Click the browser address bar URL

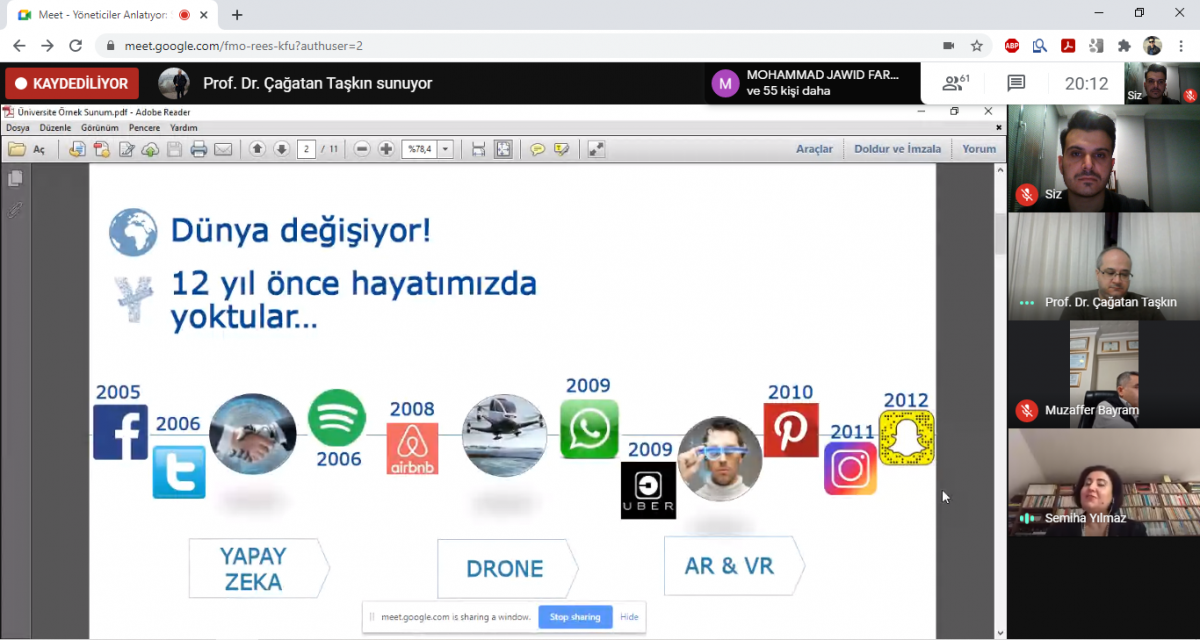pyautogui.click(x=243, y=46)
